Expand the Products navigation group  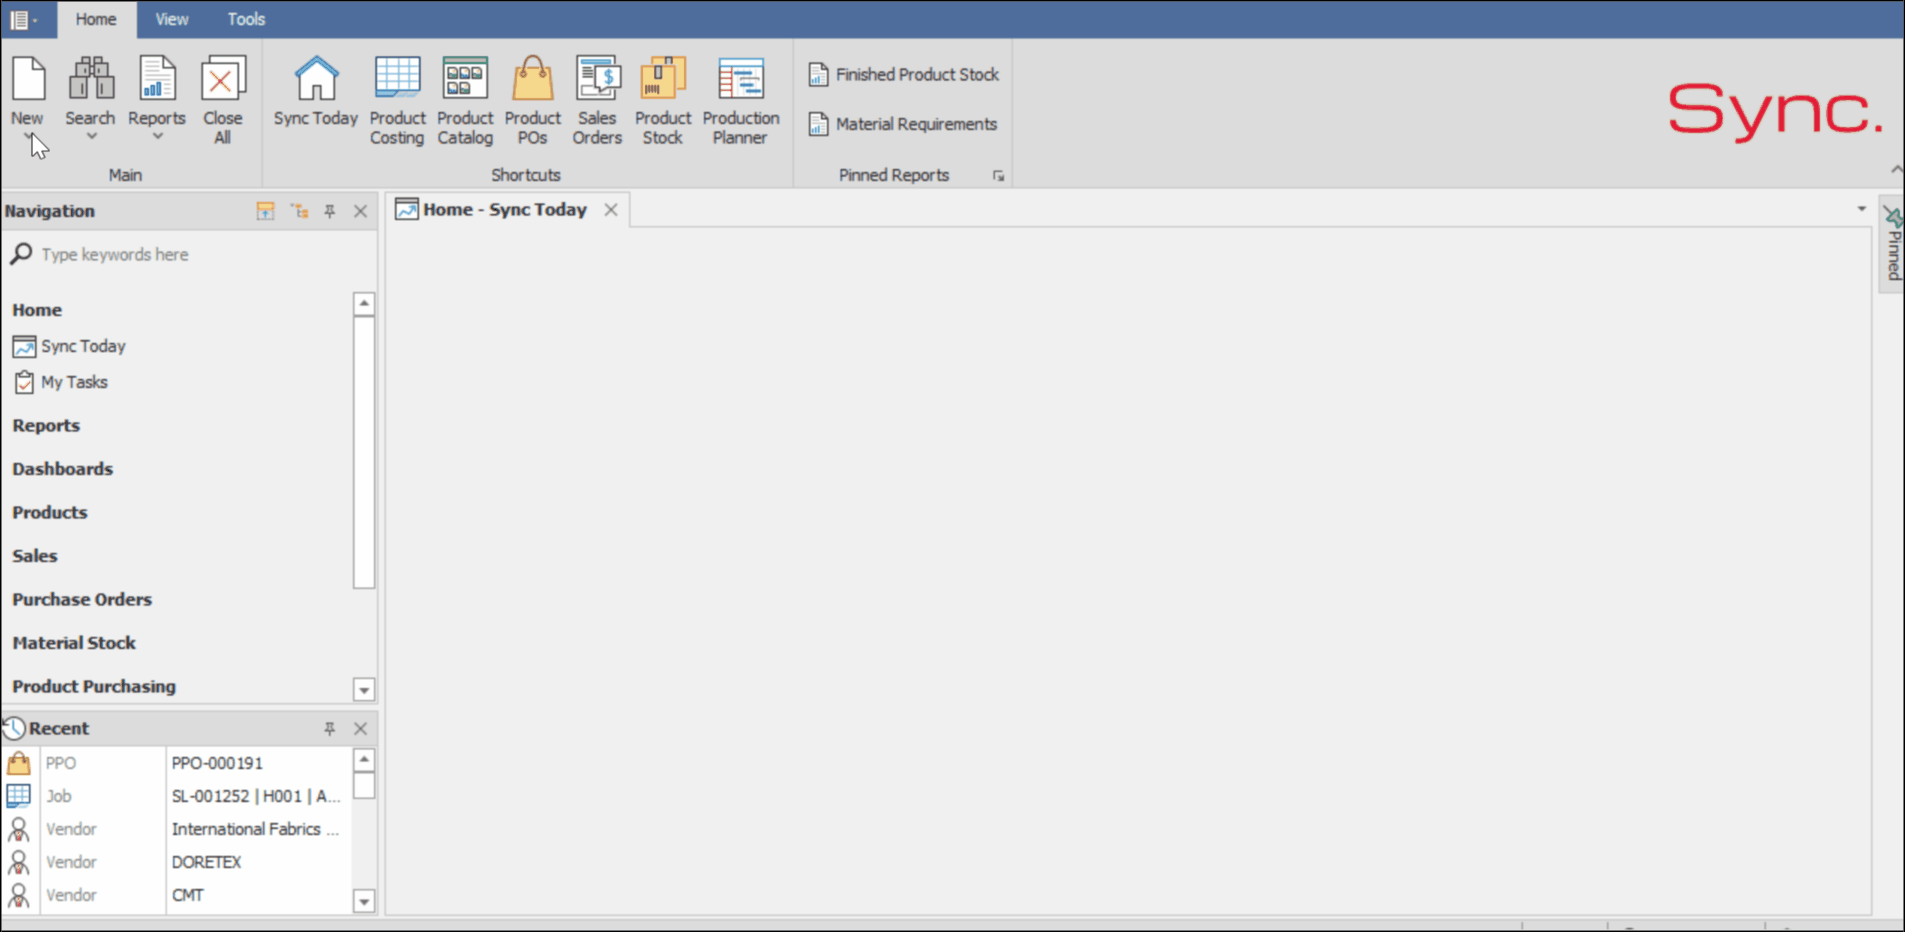[50, 512]
